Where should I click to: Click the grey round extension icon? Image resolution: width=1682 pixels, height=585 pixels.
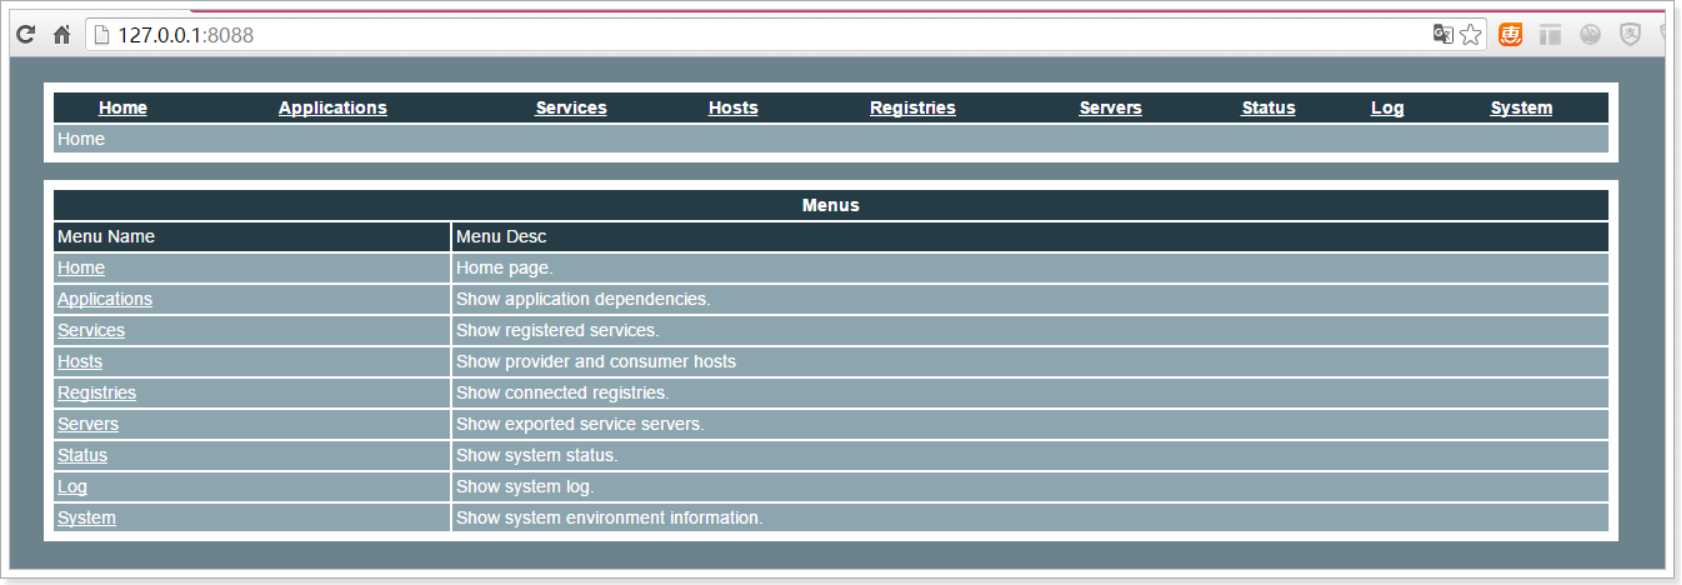(x=1590, y=35)
